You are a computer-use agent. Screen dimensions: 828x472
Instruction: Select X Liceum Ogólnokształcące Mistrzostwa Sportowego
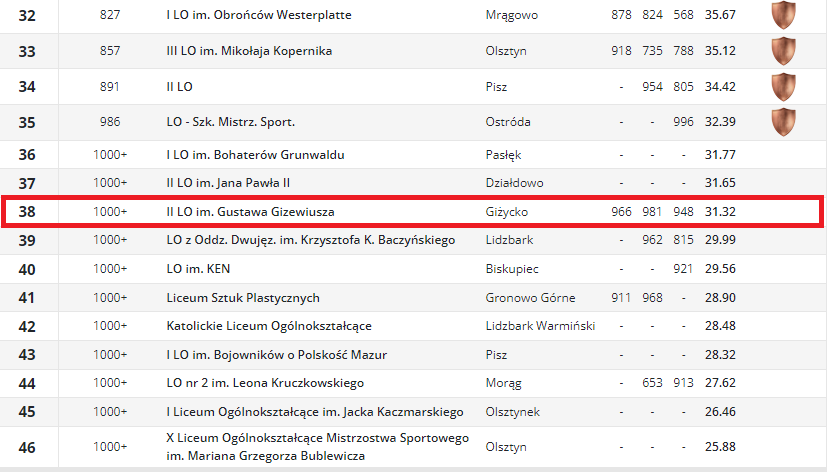317,447
